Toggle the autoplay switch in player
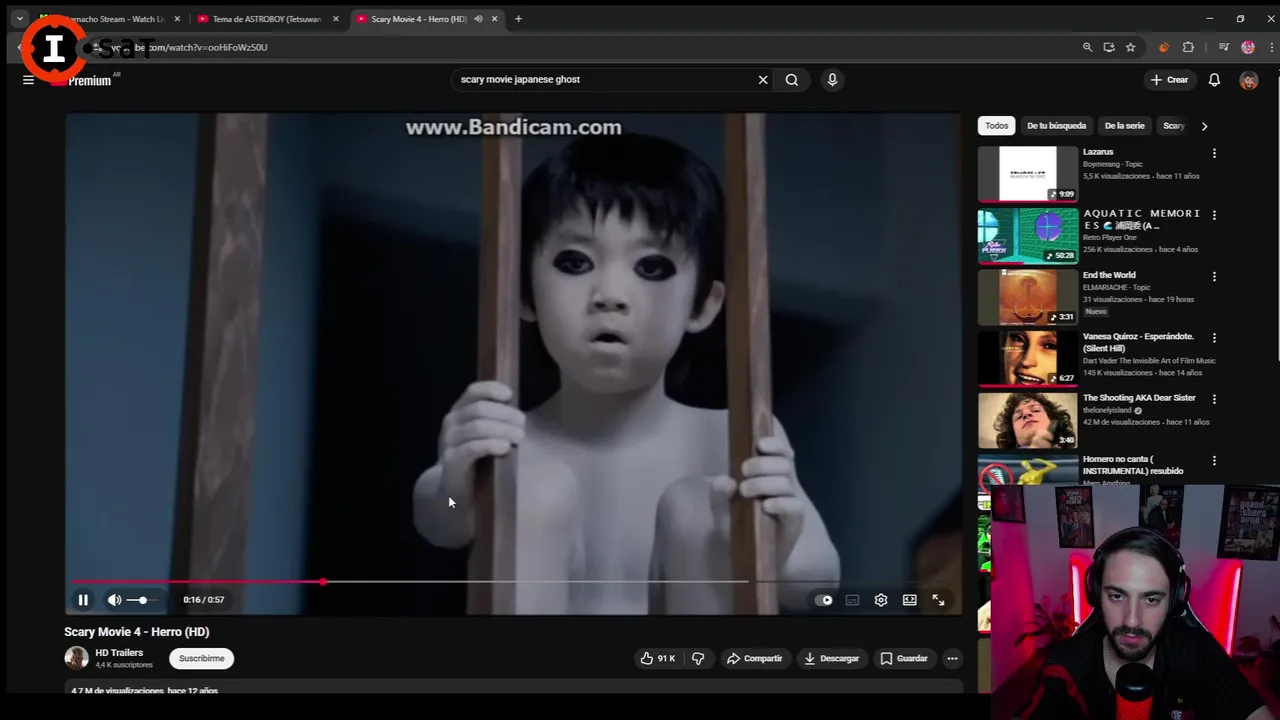The width and height of the screenshot is (1280, 720). click(824, 600)
